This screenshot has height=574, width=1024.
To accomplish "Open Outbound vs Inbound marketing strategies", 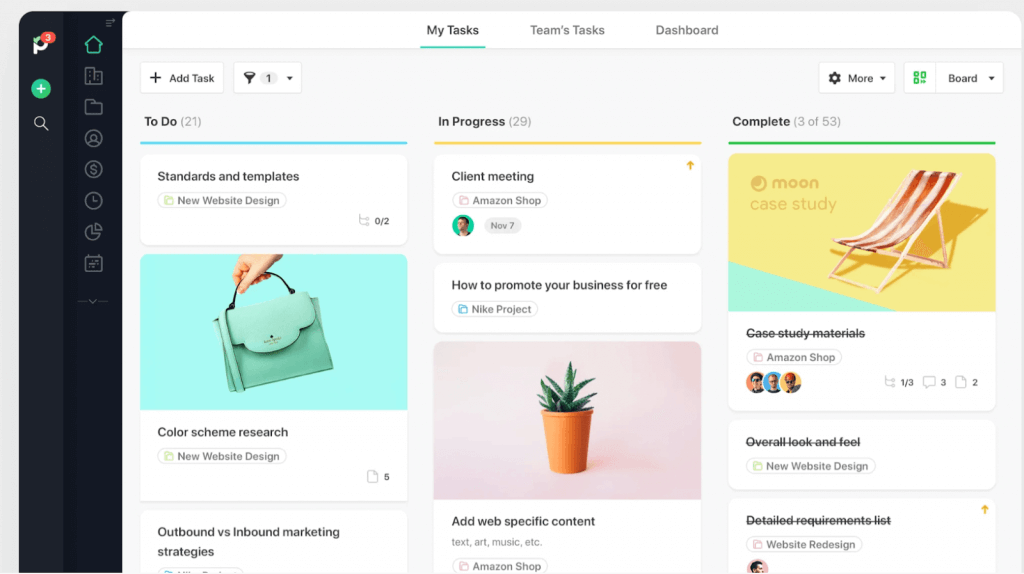I will (248, 541).
